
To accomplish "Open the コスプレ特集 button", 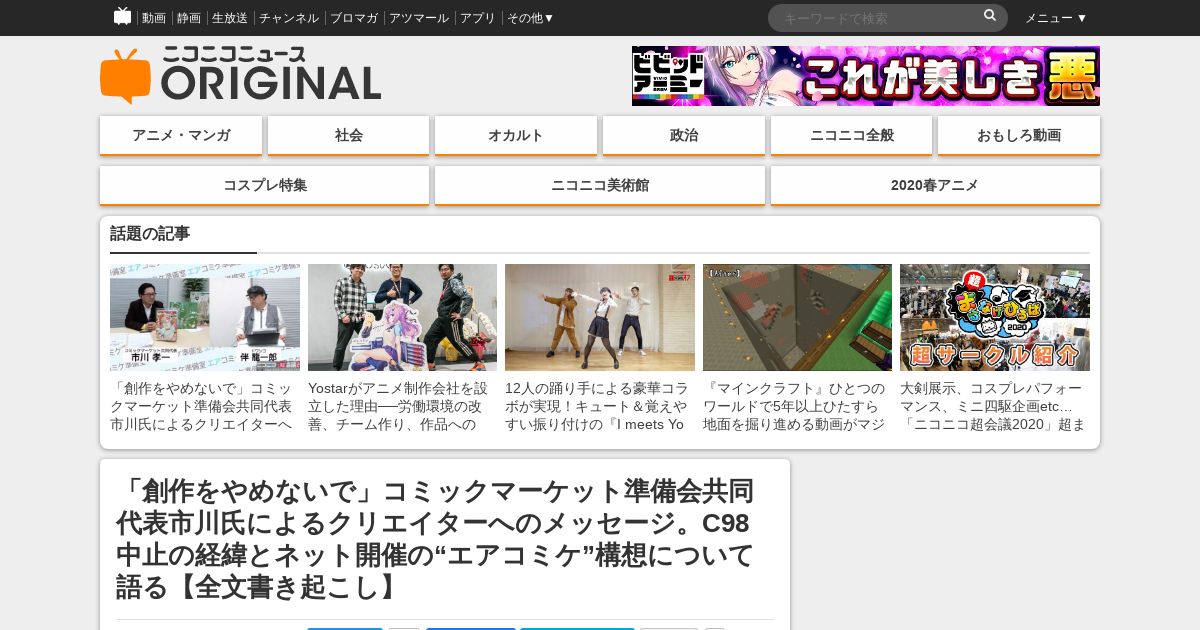I will coord(265,186).
